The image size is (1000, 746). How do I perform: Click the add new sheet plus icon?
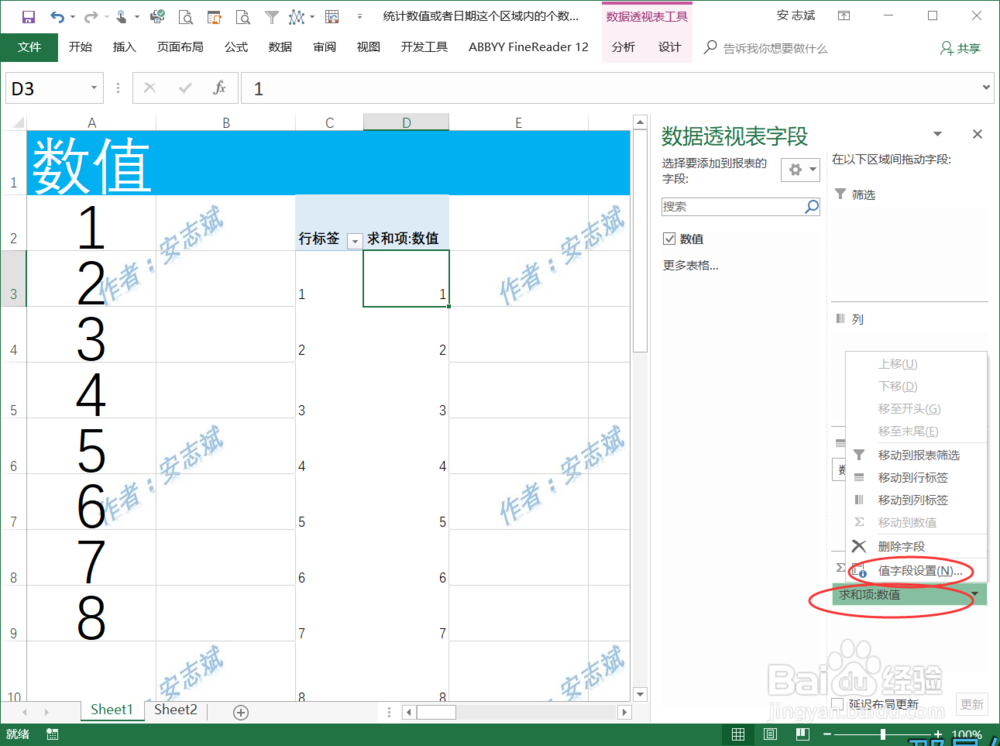(240, 712)
